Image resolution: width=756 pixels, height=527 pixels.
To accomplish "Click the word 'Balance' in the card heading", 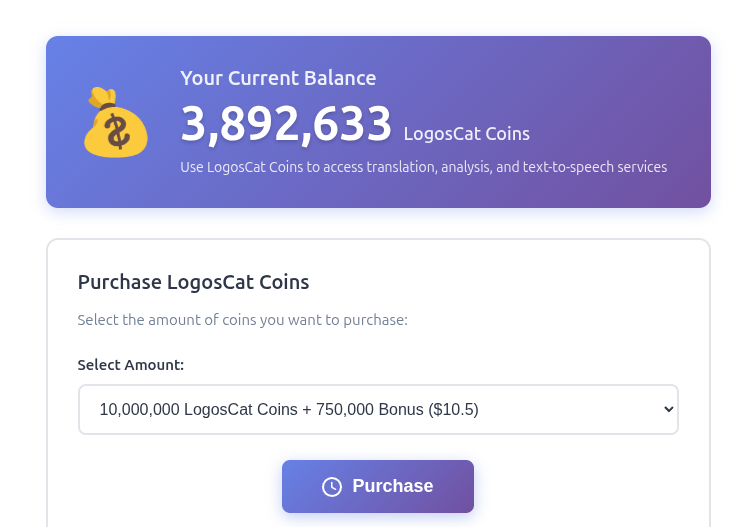I will pos(343,78).
